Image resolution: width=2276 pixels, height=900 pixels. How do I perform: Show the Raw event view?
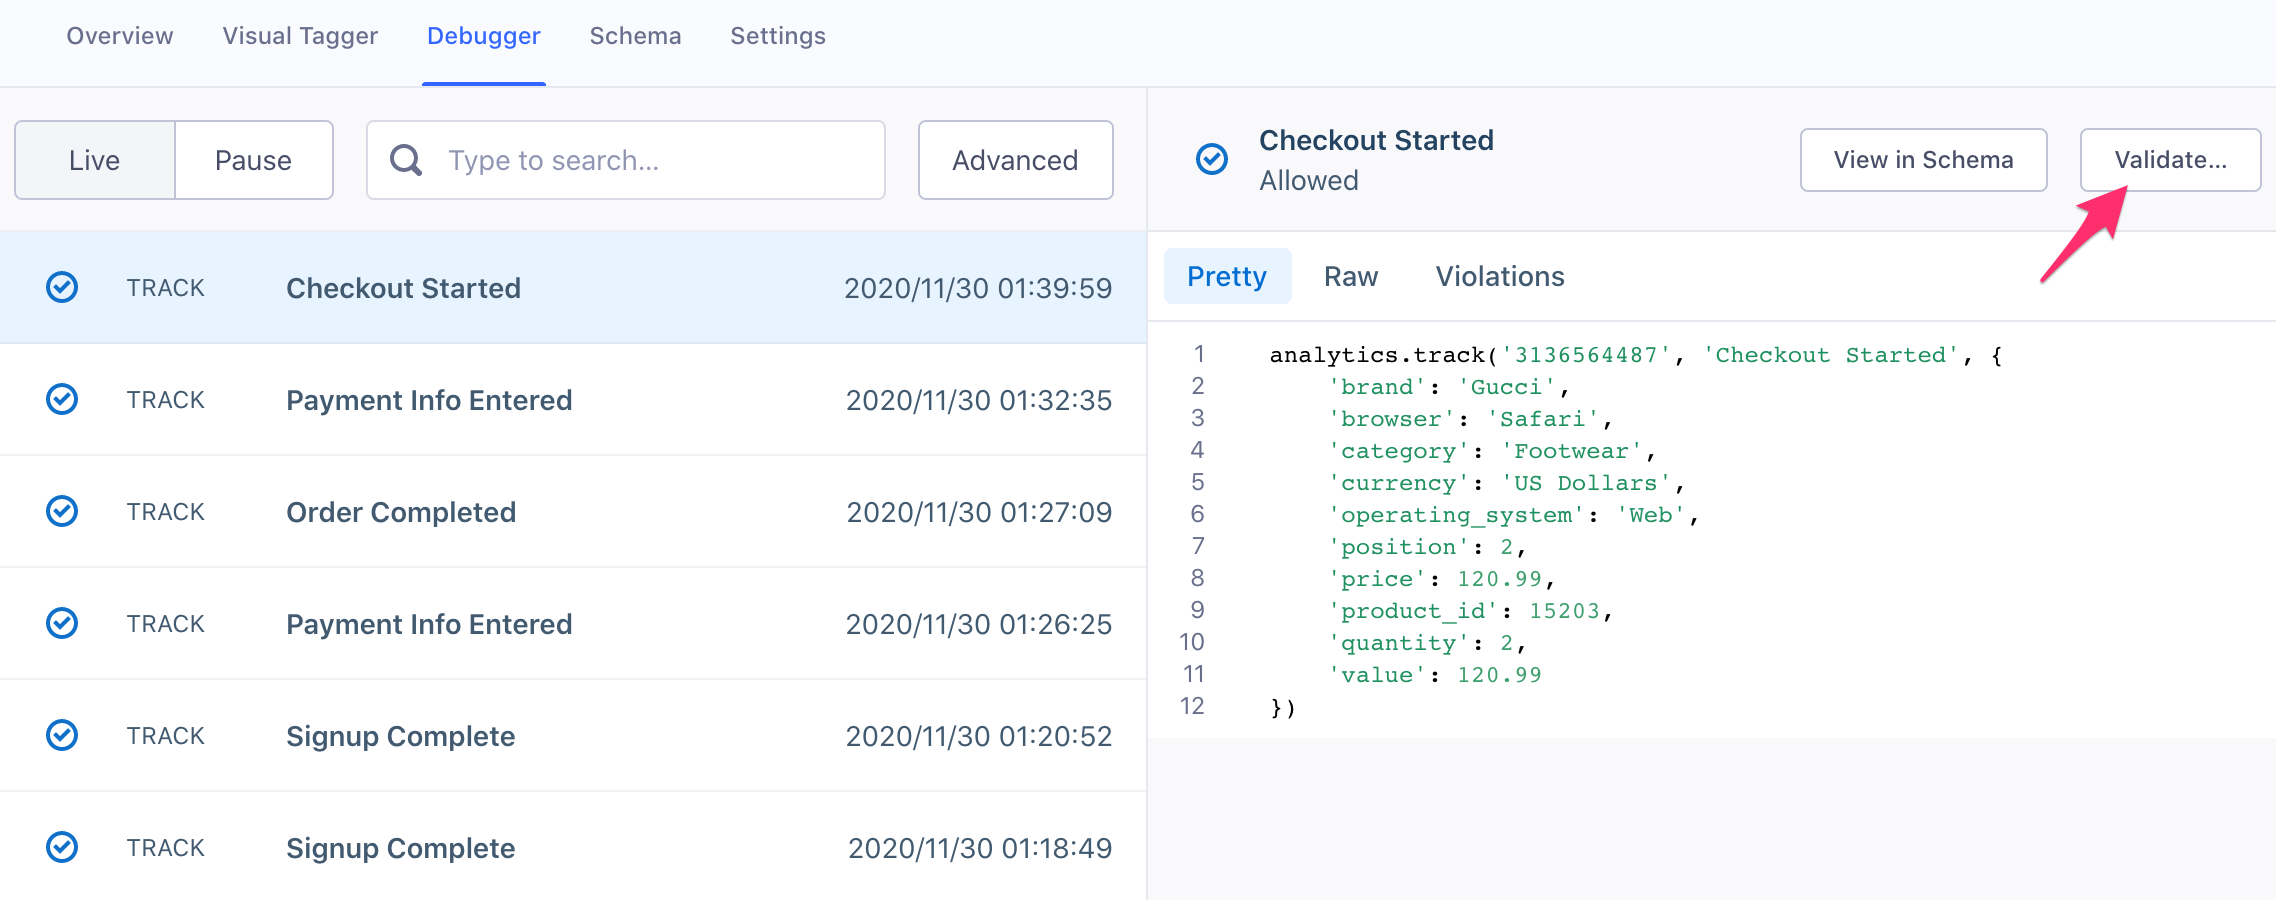tap(1351, 277)
